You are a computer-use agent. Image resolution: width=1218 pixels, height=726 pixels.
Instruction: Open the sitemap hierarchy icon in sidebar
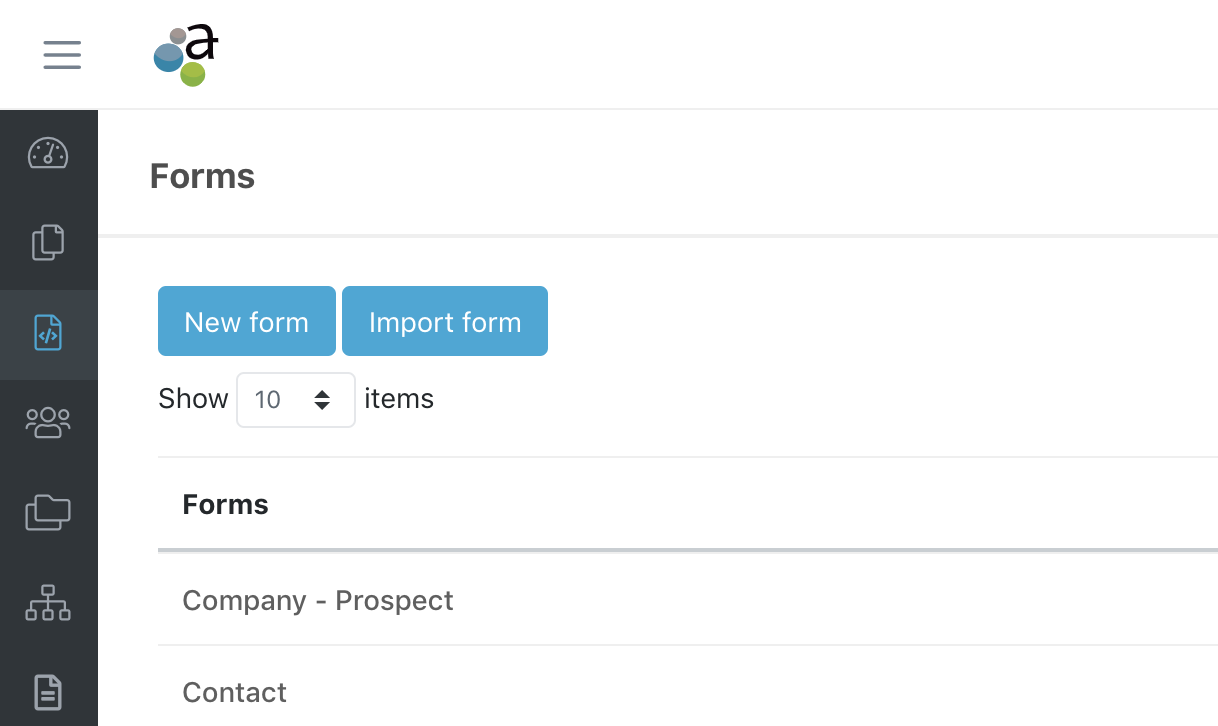click(x=48, y=603)
